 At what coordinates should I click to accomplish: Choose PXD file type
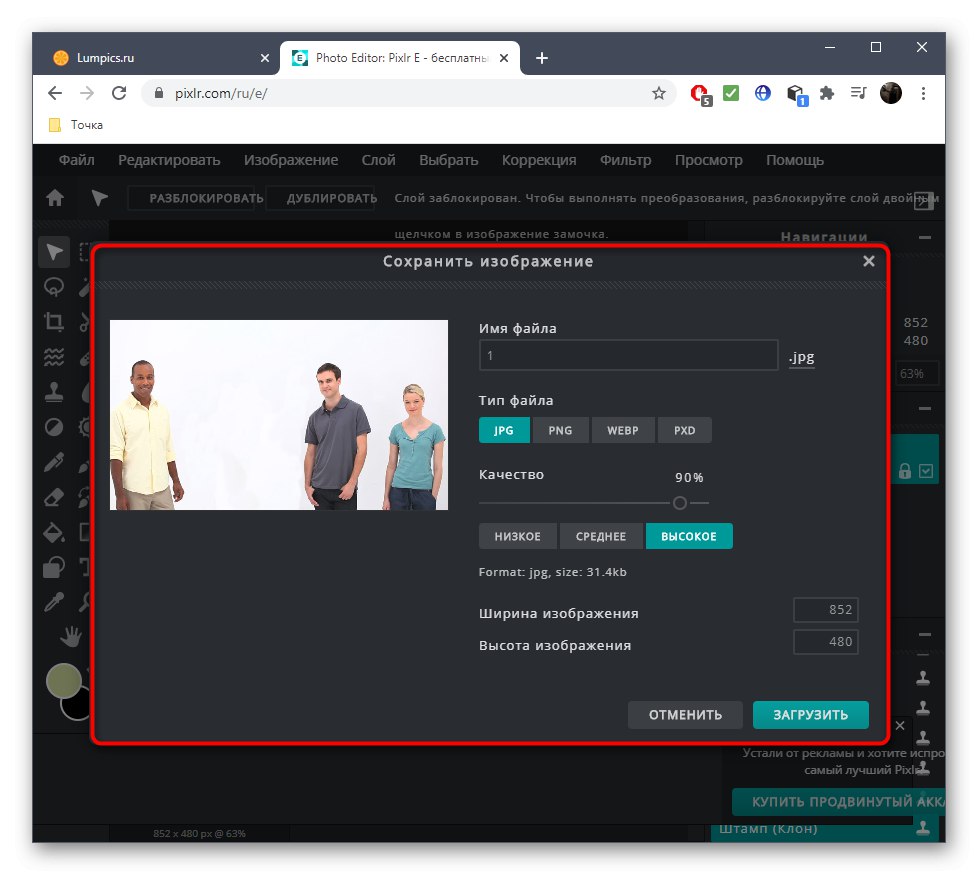684,430
